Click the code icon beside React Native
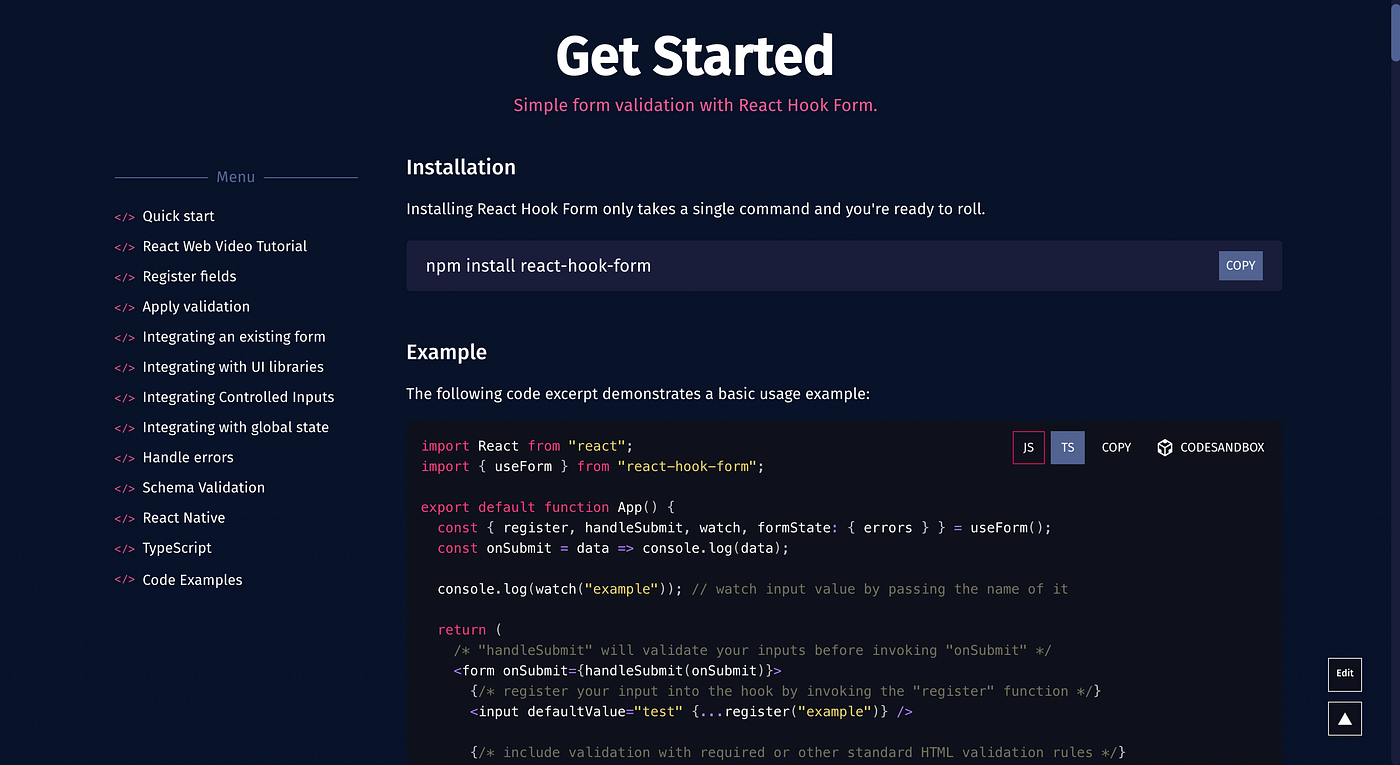This screenshot has width=1400, height=765. pos(124,518)
